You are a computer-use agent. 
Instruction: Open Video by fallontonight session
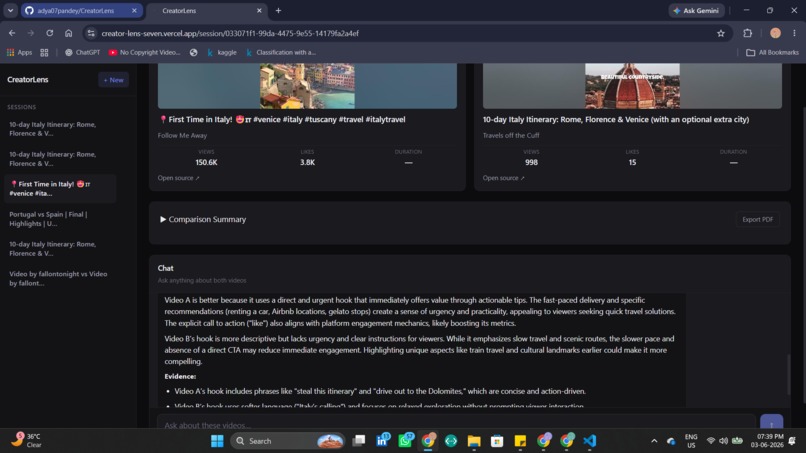point(60,278)
